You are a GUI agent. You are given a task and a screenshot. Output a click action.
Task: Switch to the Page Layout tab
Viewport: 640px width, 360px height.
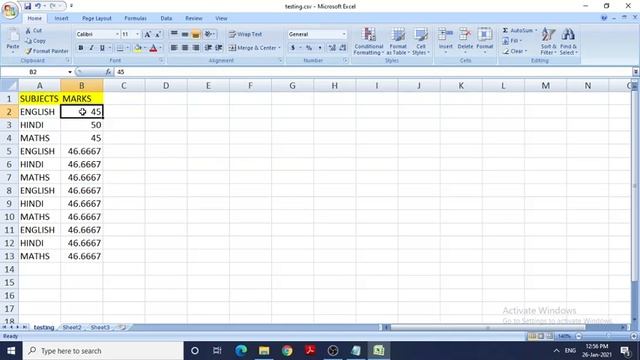[x=97, y=18]
